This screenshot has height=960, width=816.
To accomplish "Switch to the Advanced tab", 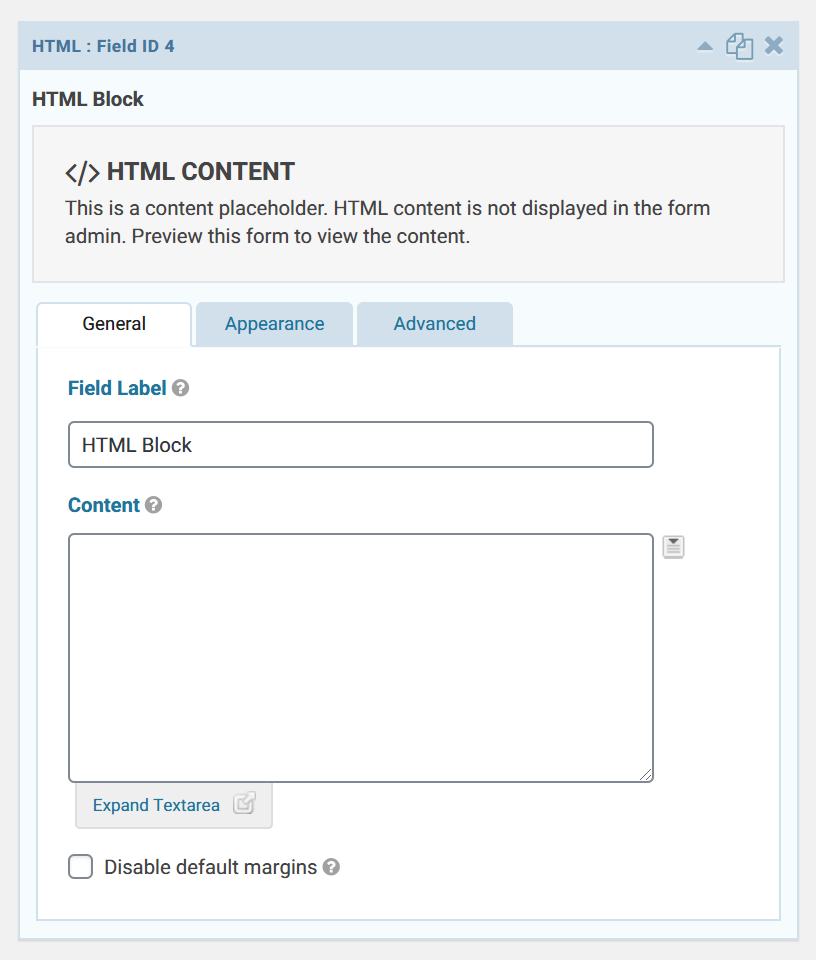I will click(x=435, y=324).
